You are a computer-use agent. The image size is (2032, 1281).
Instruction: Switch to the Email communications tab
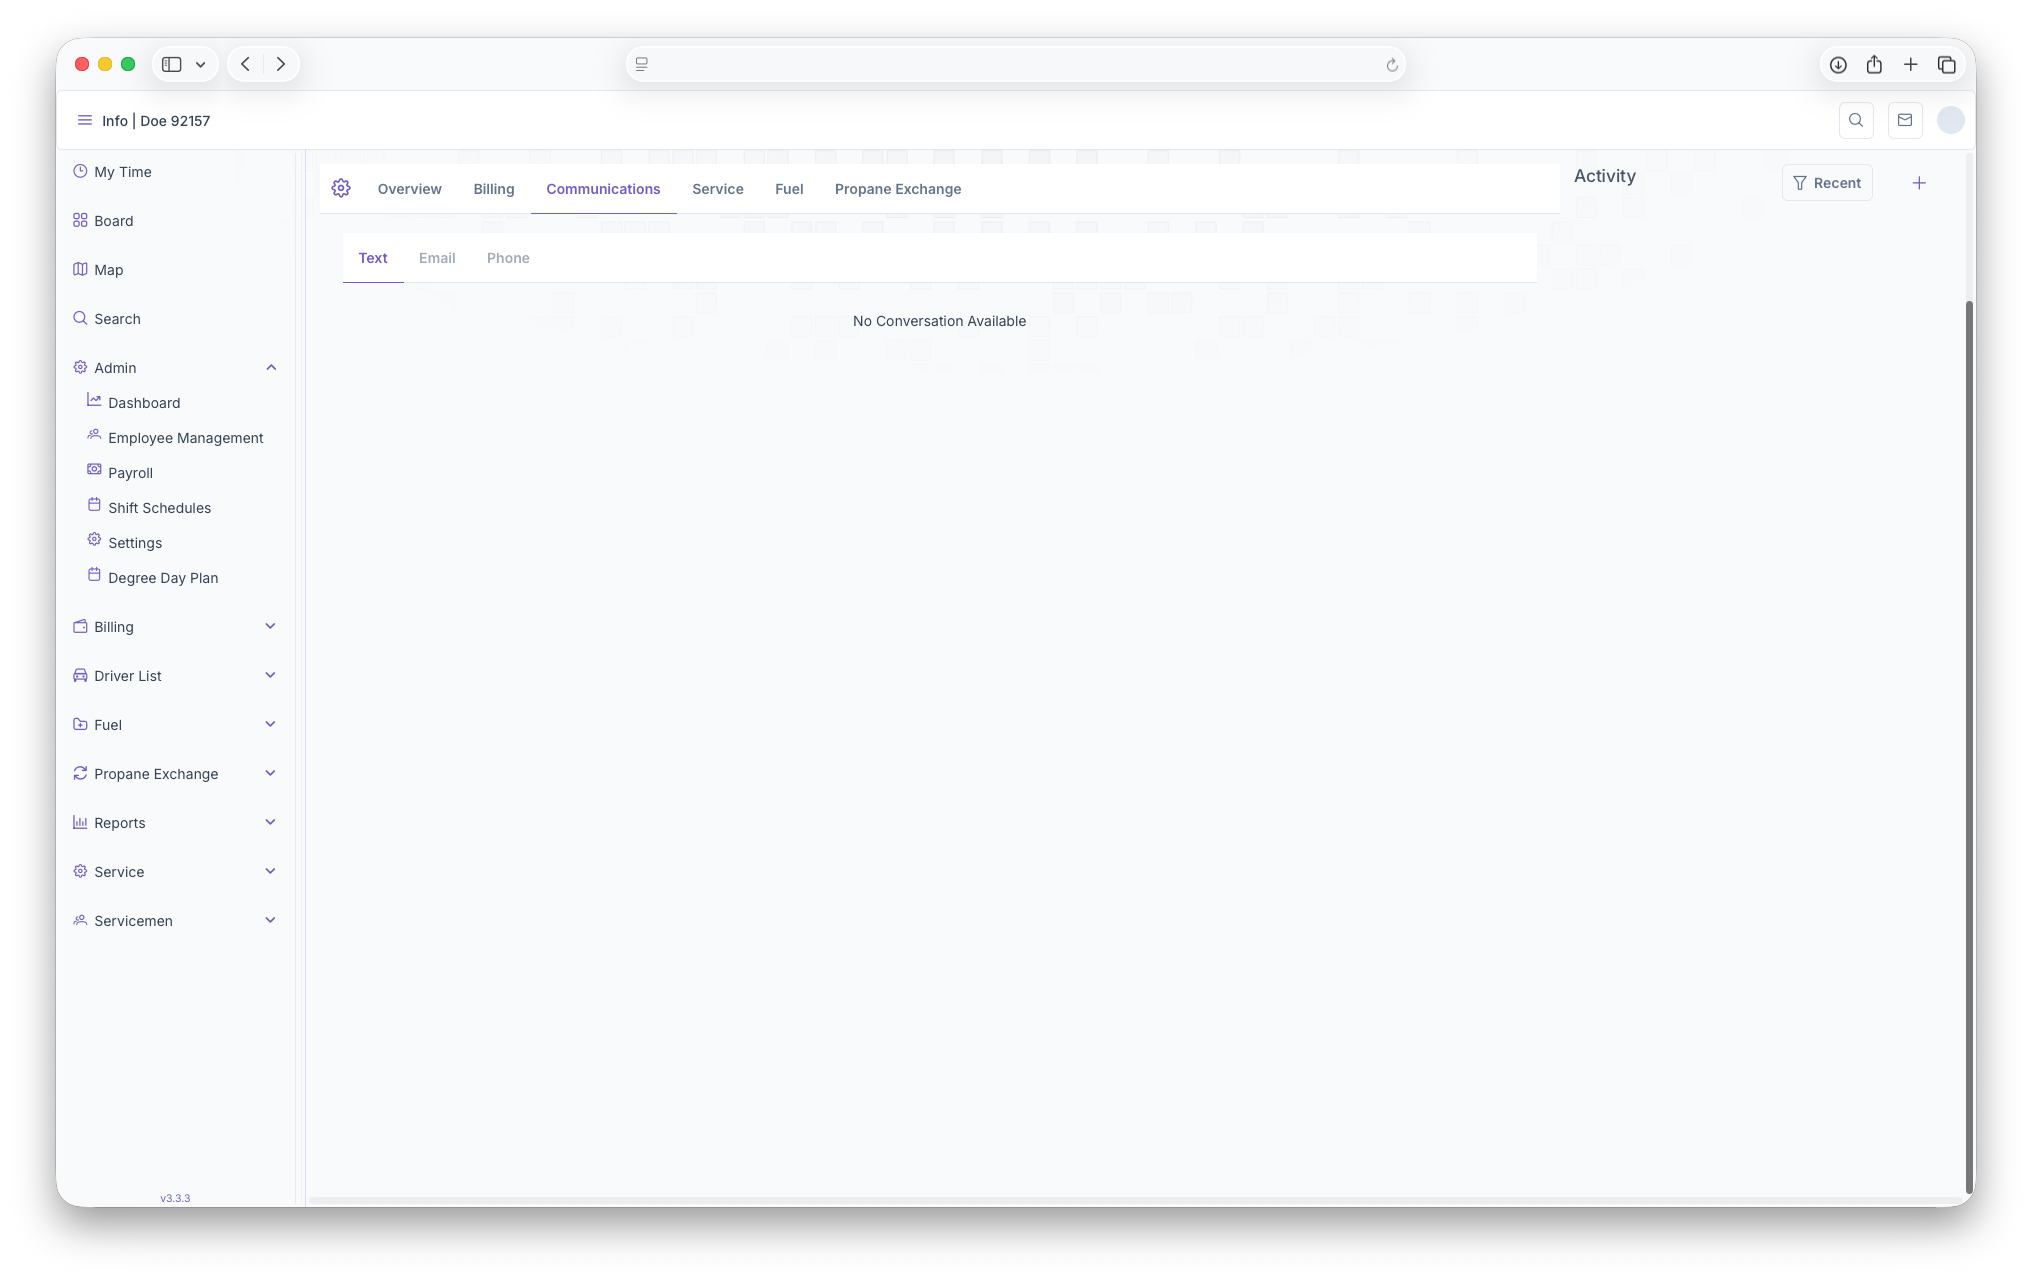pos(437,258)
